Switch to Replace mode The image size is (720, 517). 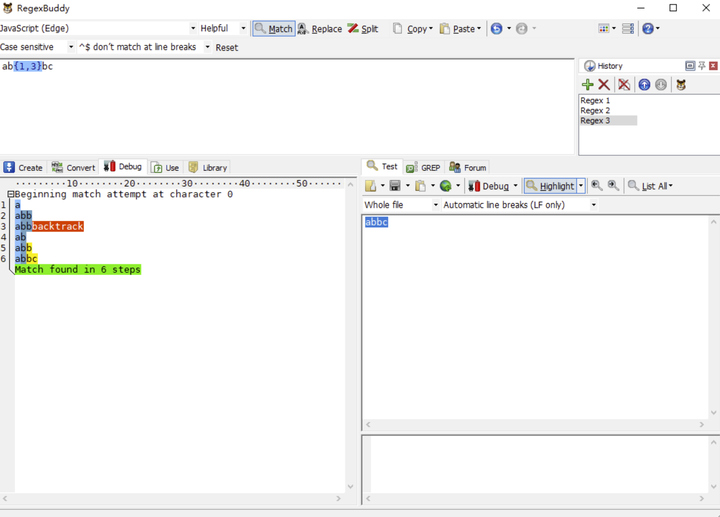[320, 28]
